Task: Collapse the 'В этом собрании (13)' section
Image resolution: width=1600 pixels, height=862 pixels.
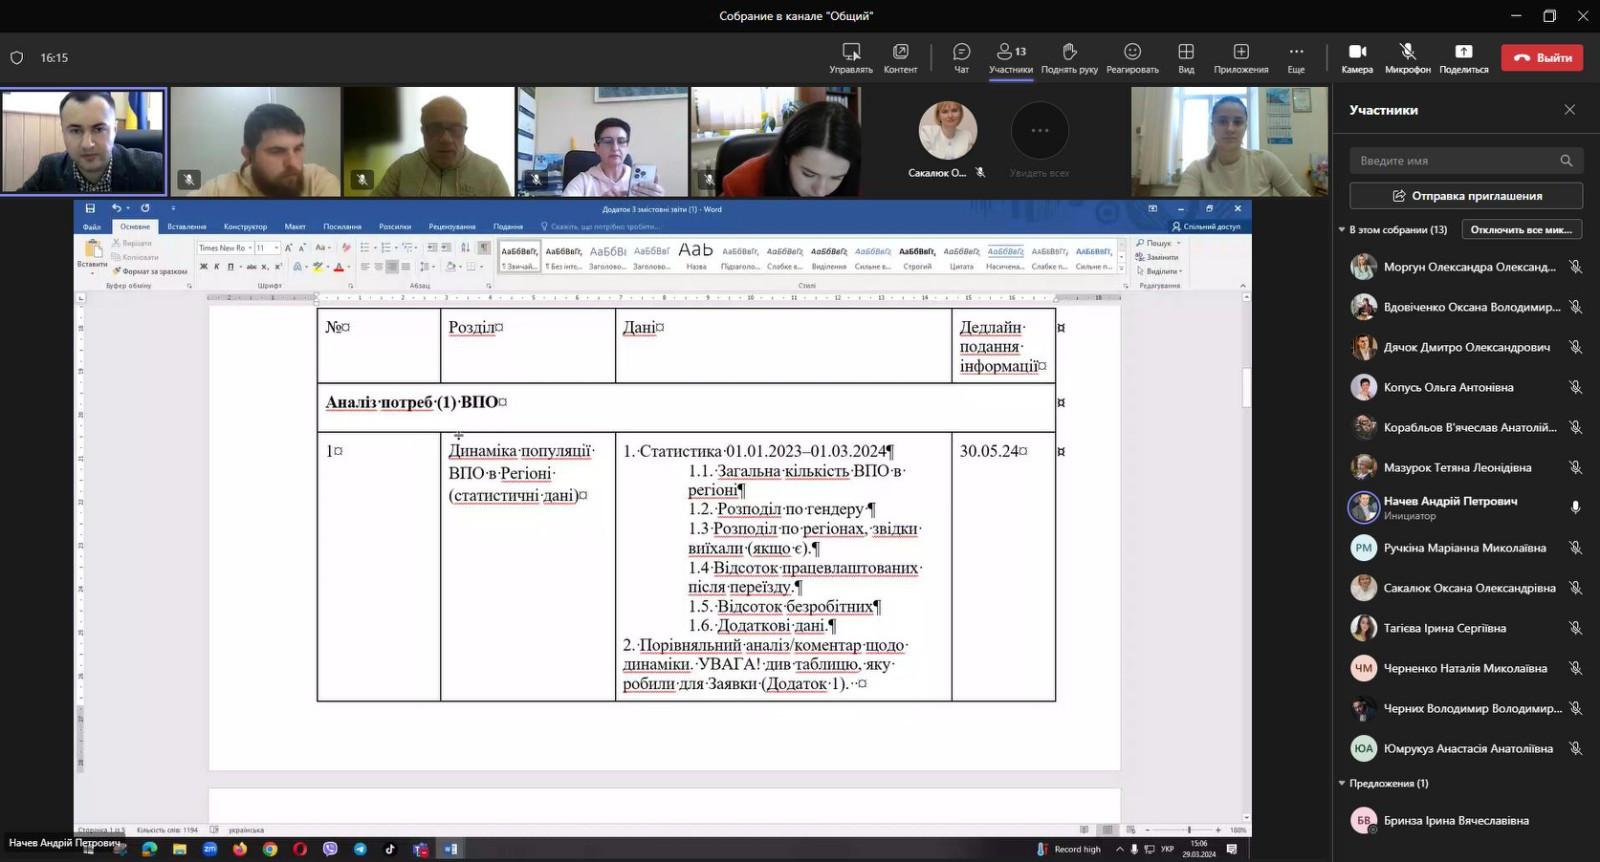Action: tap(1342, 230)
